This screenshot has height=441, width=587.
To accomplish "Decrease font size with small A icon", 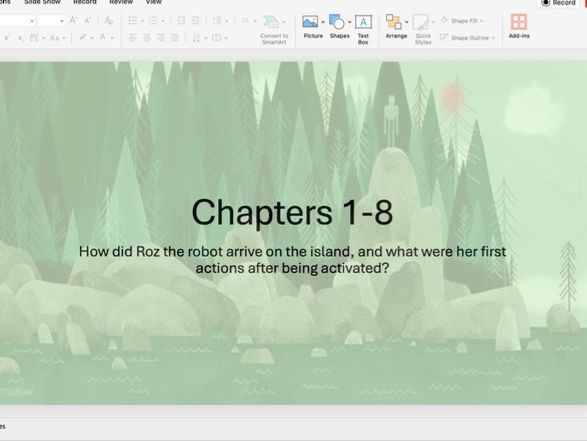I will [88, 20].
